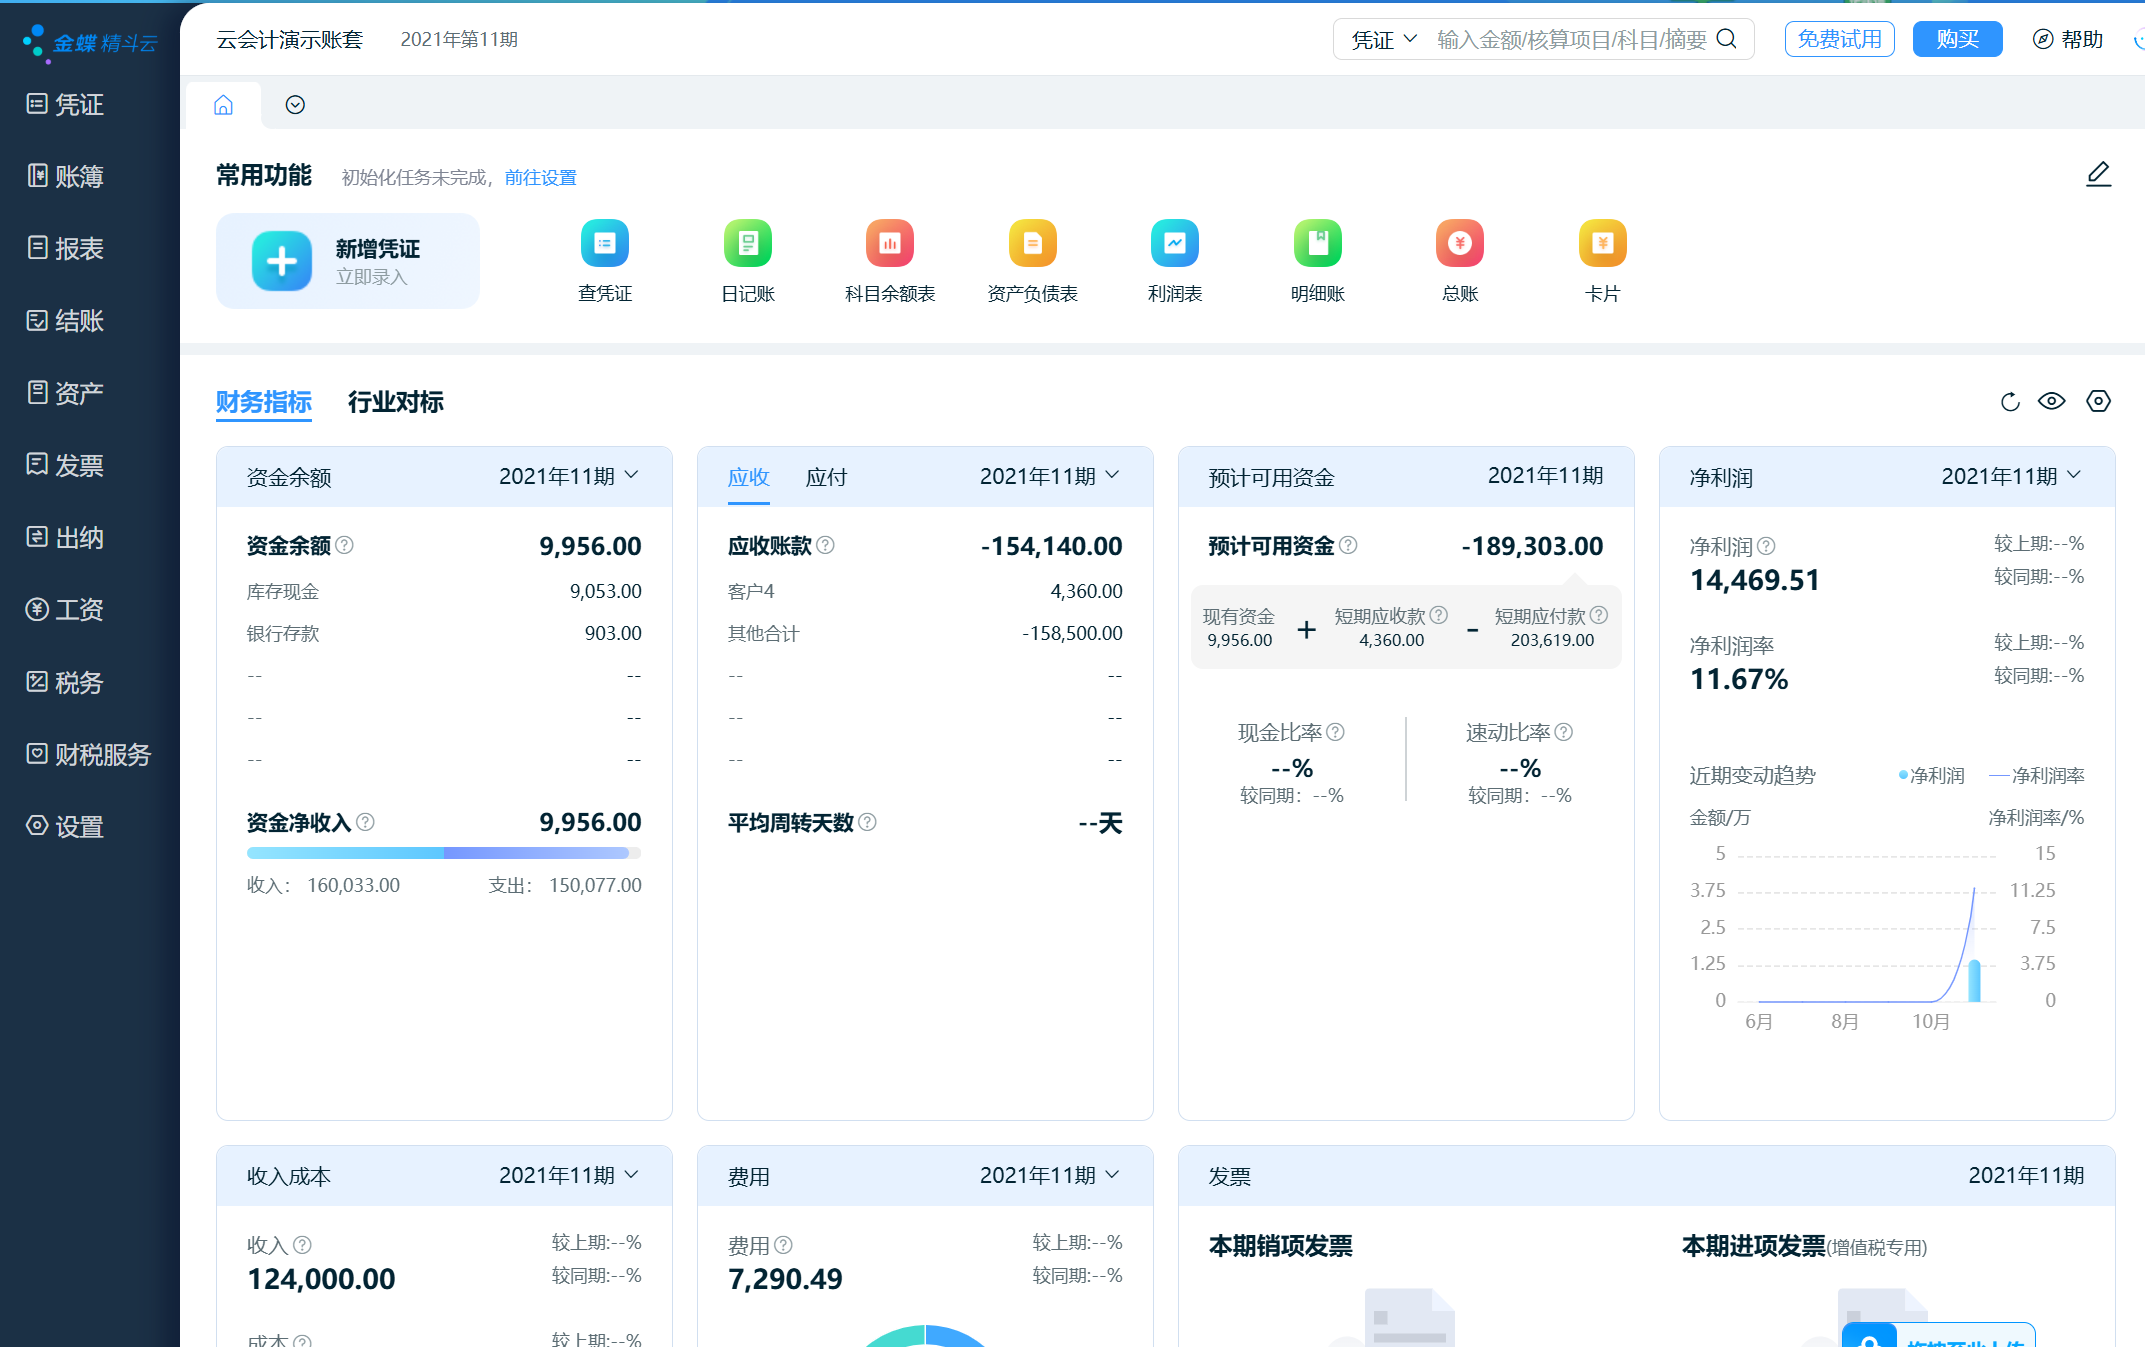
Task: Open the 卡片 shortcut icon
Action: (1603, 243)
